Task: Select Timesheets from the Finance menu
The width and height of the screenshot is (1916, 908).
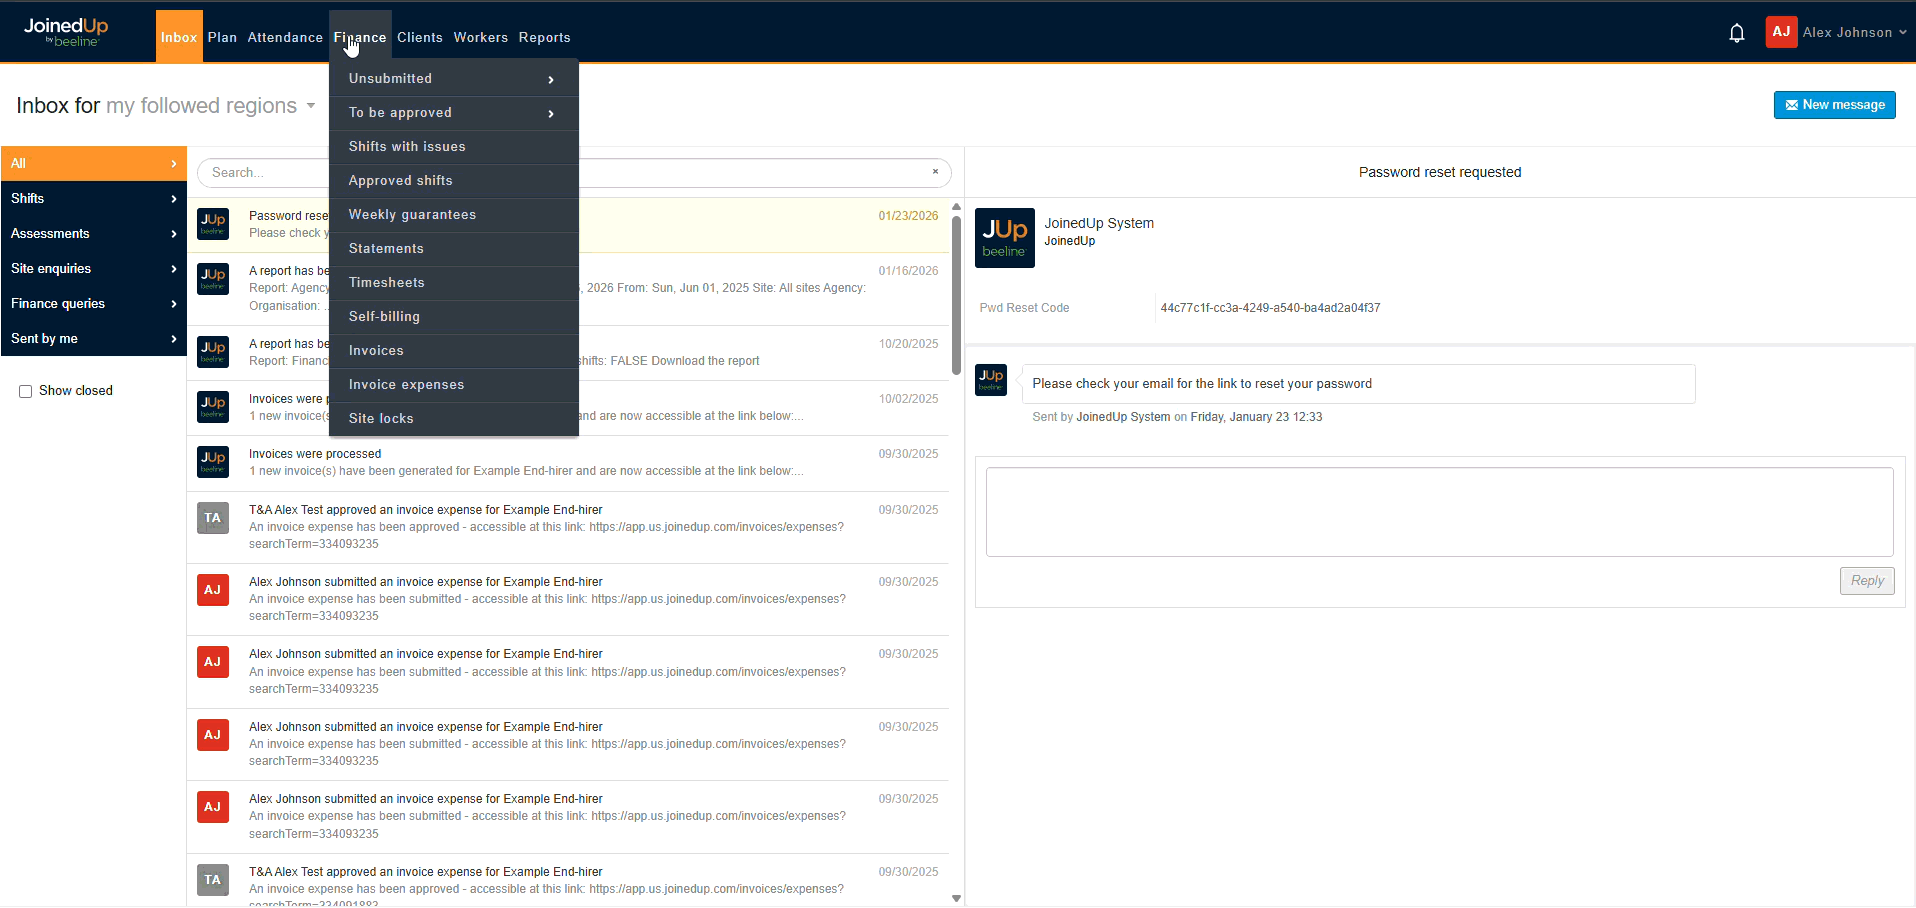Action: click(387, 283)
